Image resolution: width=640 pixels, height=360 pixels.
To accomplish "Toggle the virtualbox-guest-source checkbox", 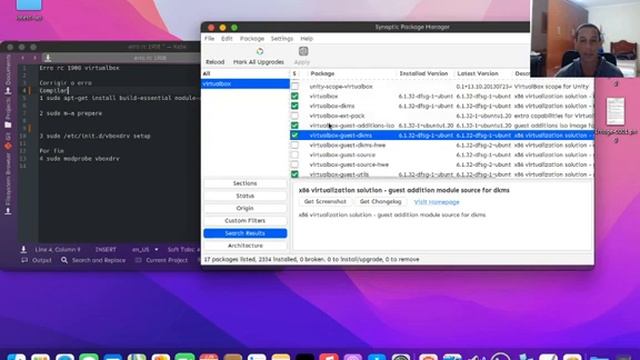I will point(295,155).
